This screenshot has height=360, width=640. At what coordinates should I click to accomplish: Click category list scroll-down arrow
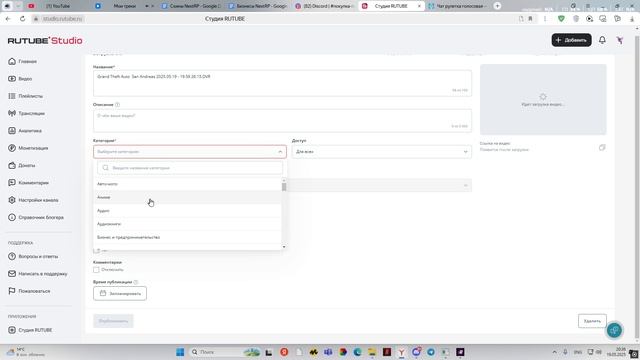tap(284, 247)
